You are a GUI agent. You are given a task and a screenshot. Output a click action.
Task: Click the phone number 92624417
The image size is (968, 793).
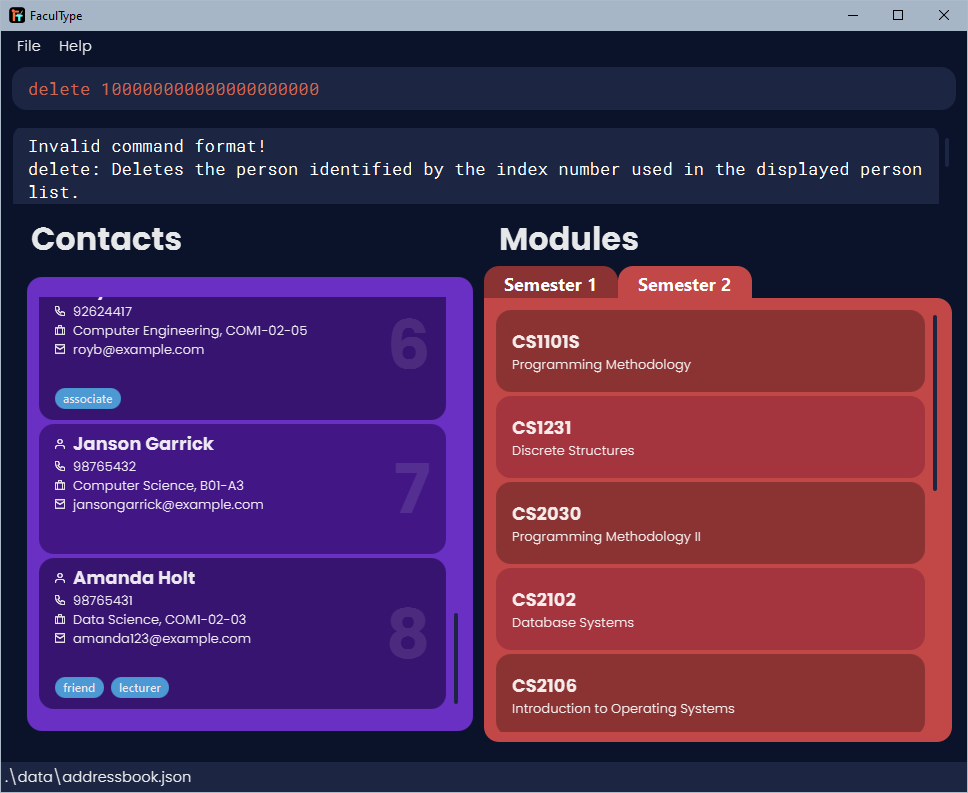(x=102, y=311)
